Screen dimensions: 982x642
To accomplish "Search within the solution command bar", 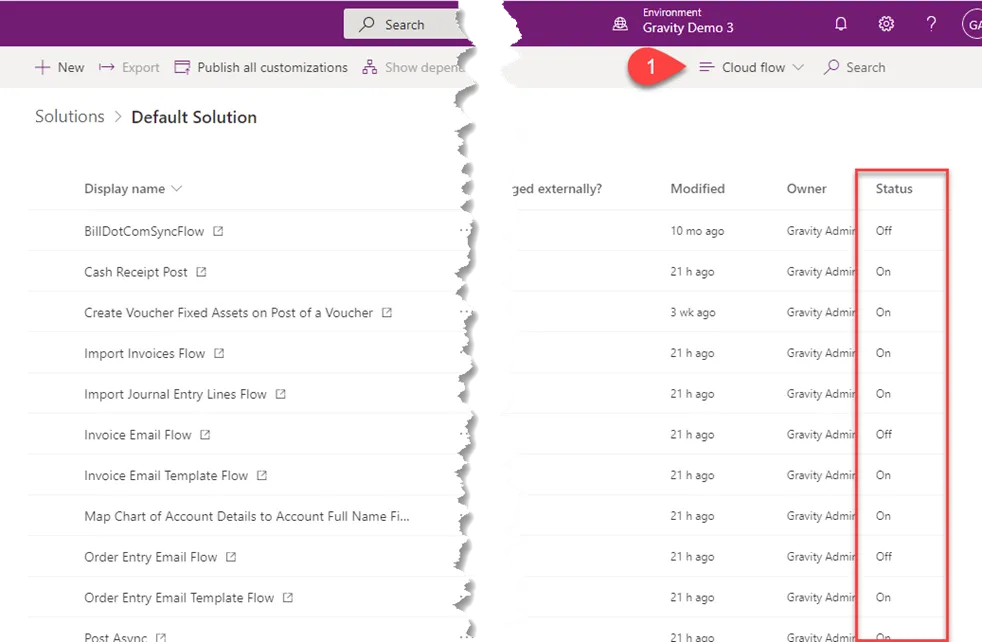I will point(855,67).
